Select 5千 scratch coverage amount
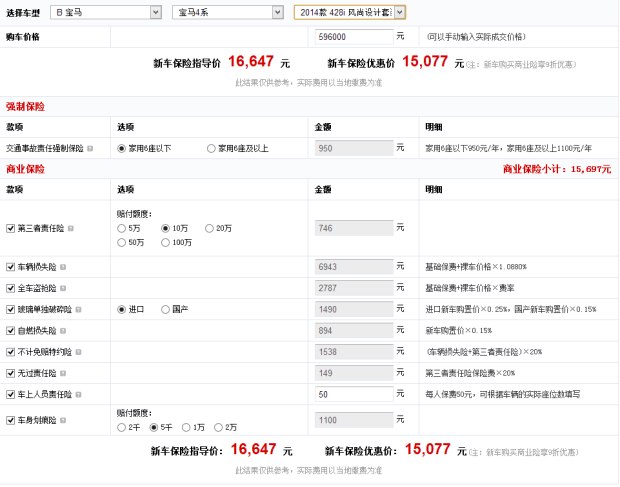 coord(154,428)
